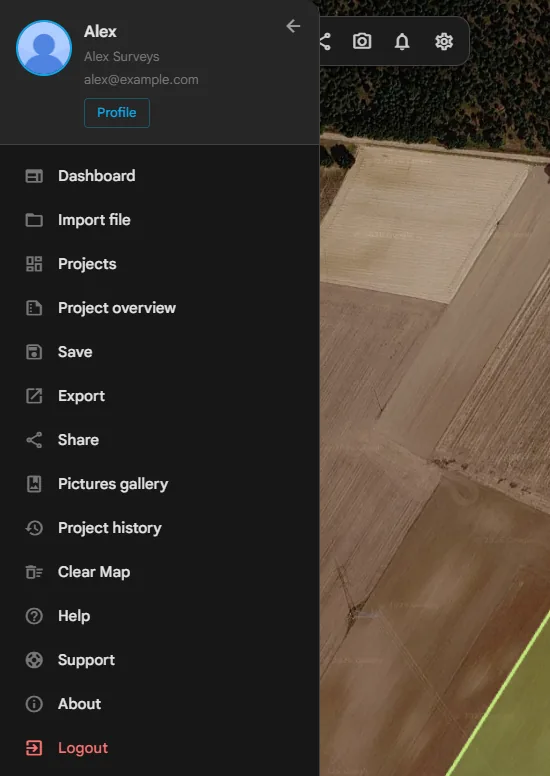Click the Clear Map trash icon
This screenshot has height=776, width=550.
[34, 572]
